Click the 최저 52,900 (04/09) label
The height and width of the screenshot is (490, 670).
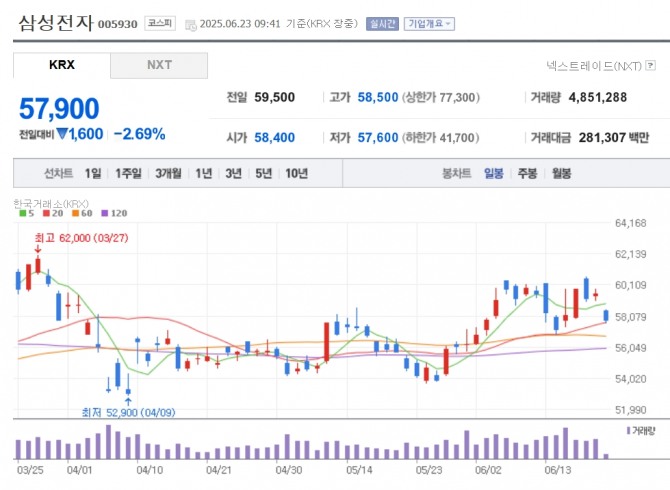[x=129, y=412]
